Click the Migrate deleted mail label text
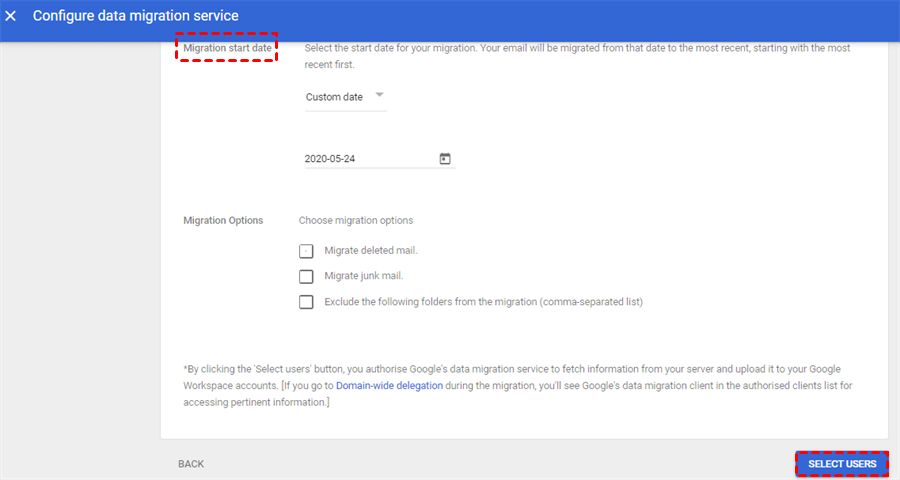This screenshot has height=480, width=900. pyautogui.click(x=371, y=250)
